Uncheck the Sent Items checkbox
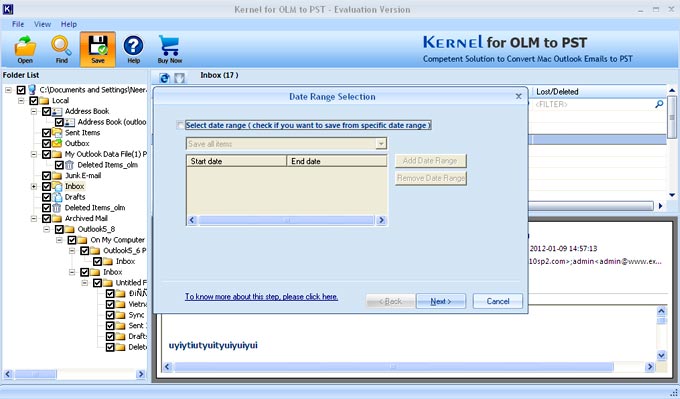This screenshot has width=680, height=399. (46, 133)
